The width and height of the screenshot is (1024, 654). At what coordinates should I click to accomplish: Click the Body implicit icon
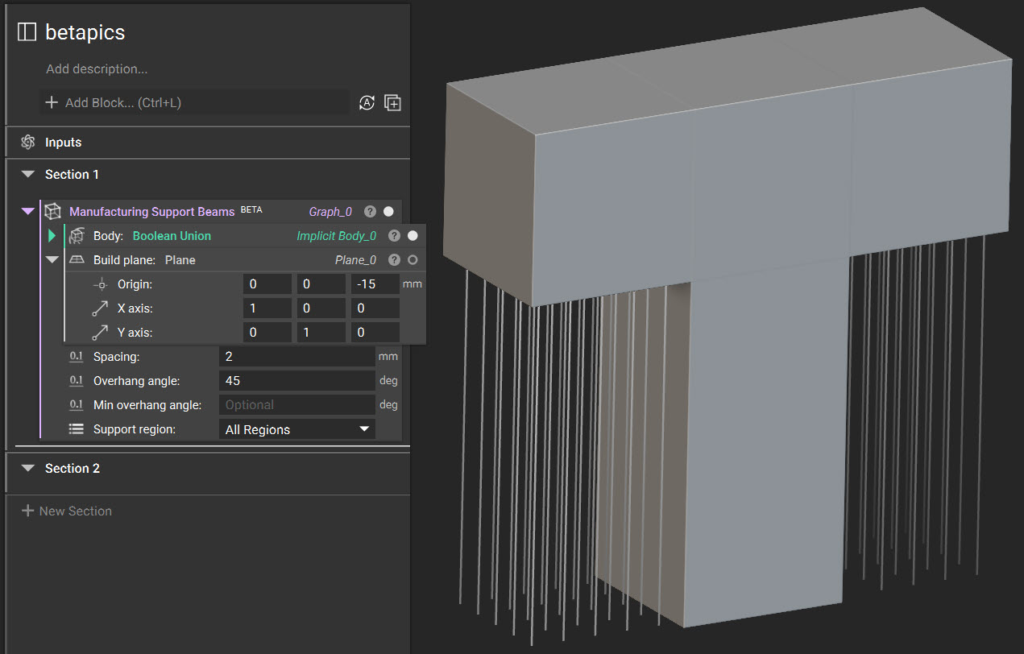pos(77,235)
